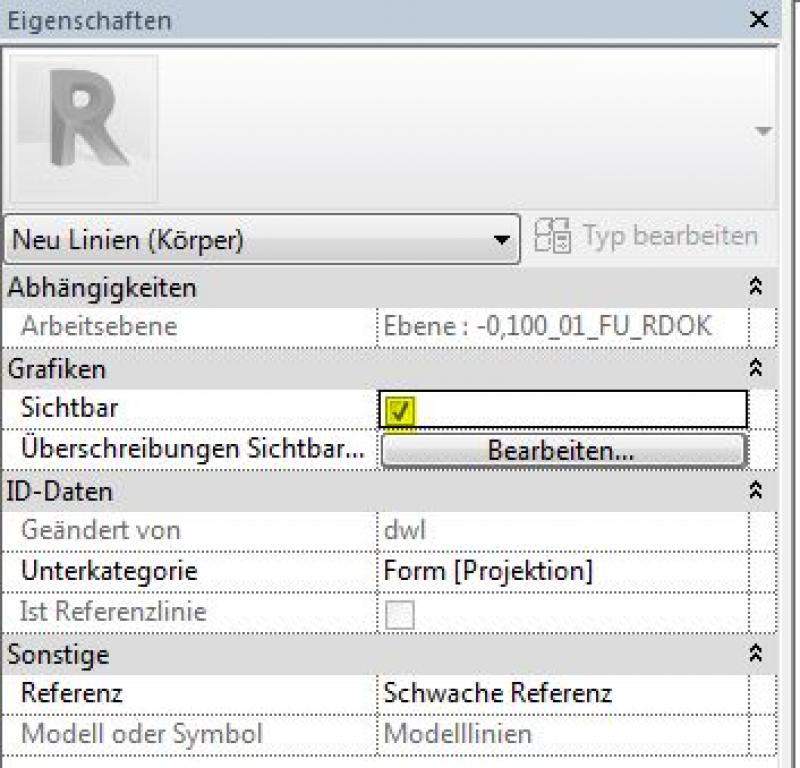
Task: Click the Eigenschaften title bar
Action: 300,20
